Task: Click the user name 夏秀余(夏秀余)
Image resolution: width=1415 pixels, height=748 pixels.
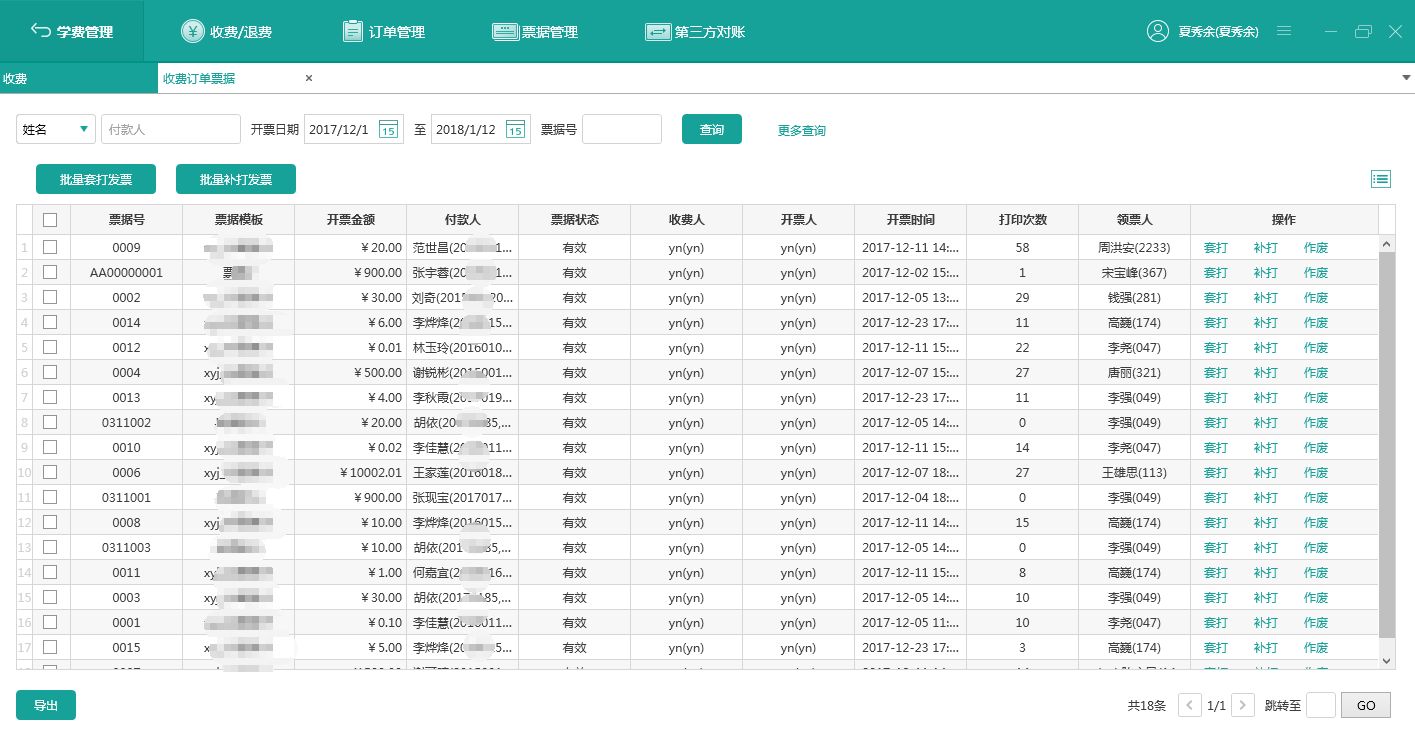Action: click(x=1218, y=32)
